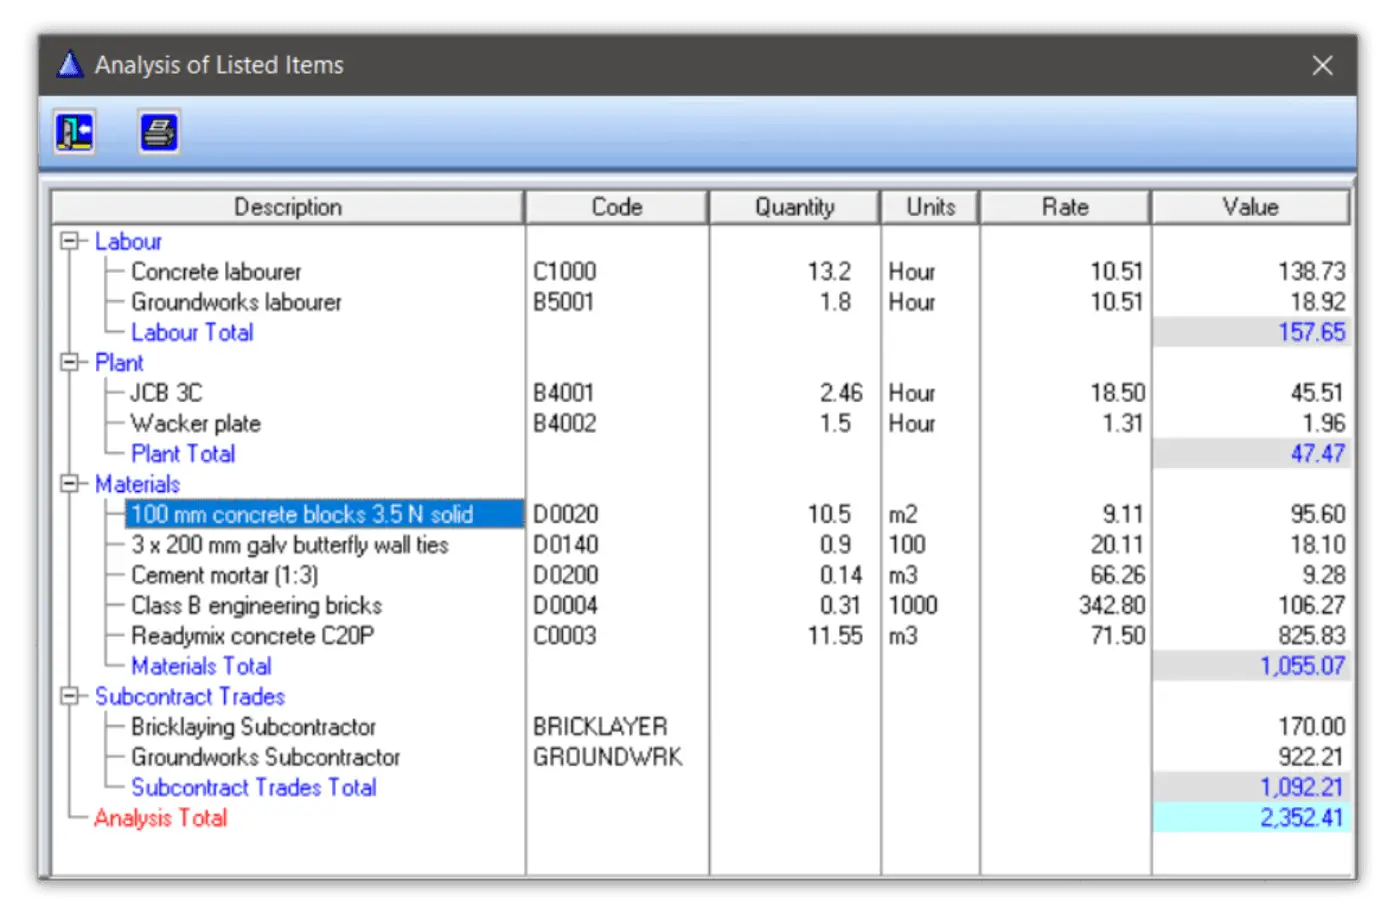Click the Description column header
The image size is (1400, 907).
288,207
